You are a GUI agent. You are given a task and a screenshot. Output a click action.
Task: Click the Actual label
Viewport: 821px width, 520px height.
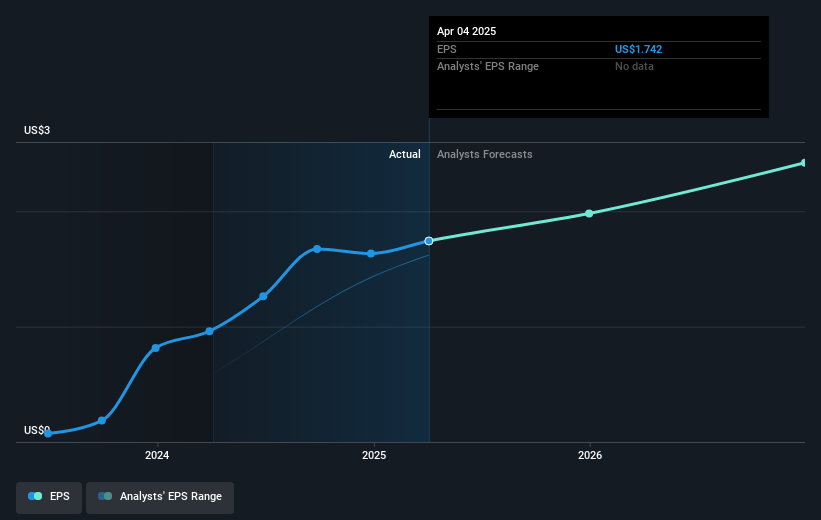405,154
